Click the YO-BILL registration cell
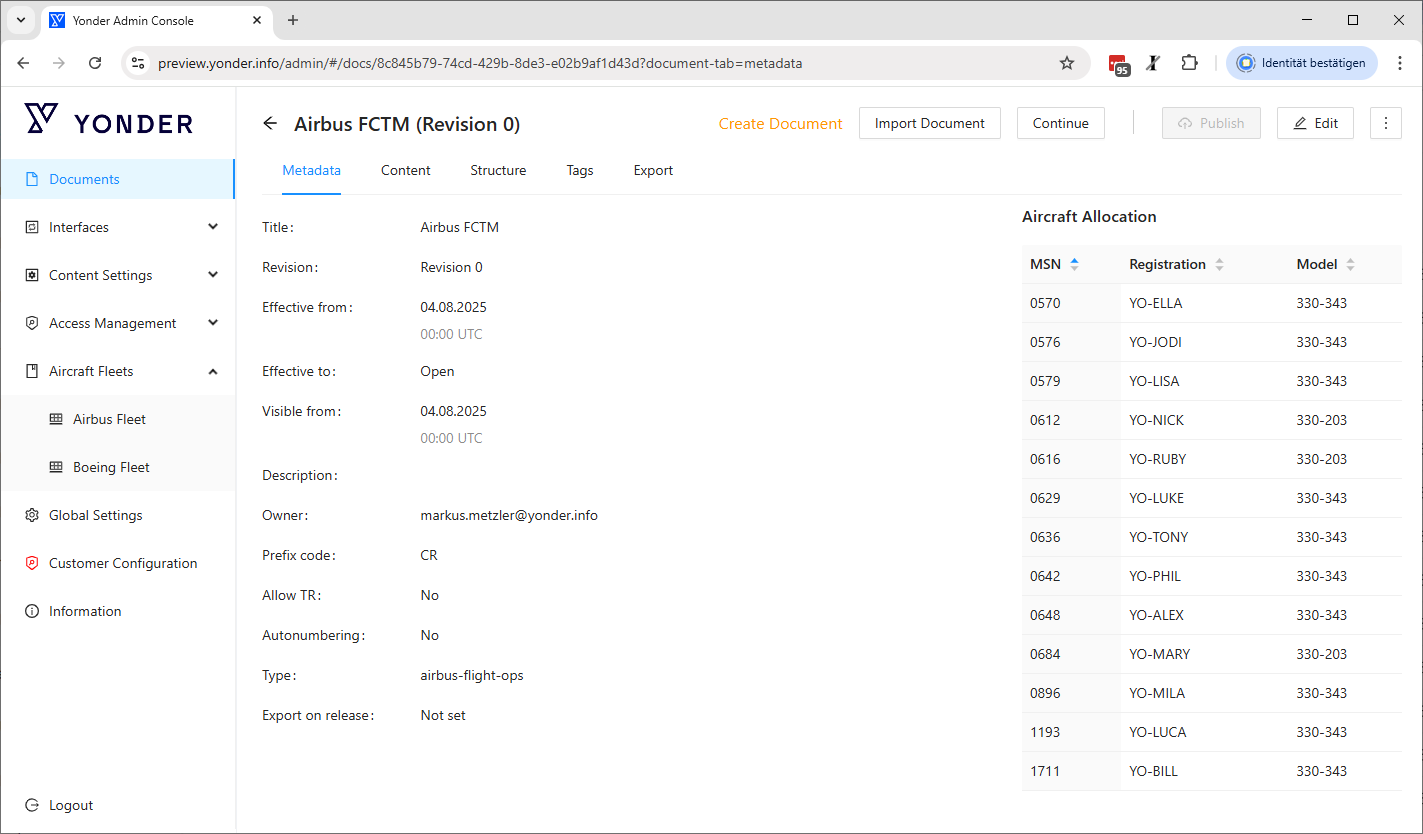This screenshot has height=834, width=1423. pos(1204,771)
